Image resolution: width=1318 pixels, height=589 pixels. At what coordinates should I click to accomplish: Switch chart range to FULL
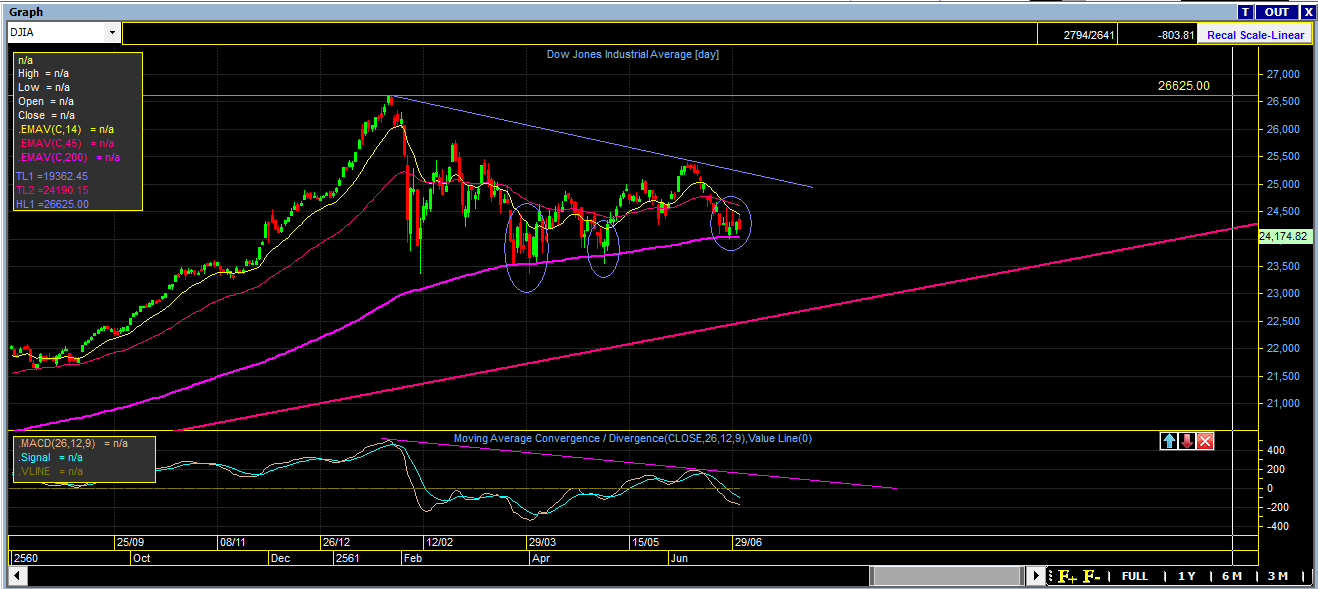(1134, 576)
